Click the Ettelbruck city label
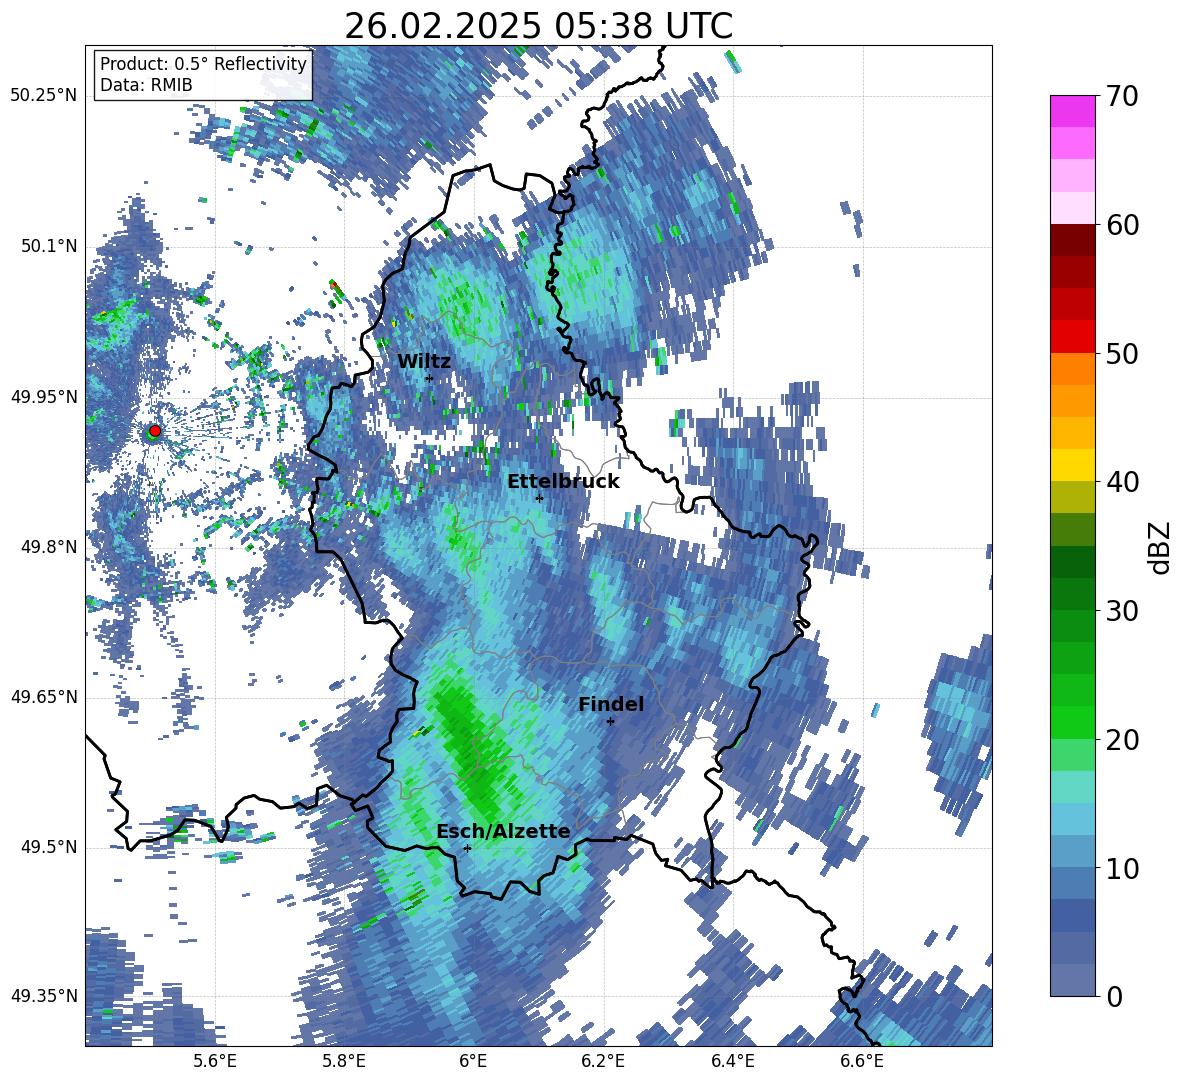 [x=563, y=482]
